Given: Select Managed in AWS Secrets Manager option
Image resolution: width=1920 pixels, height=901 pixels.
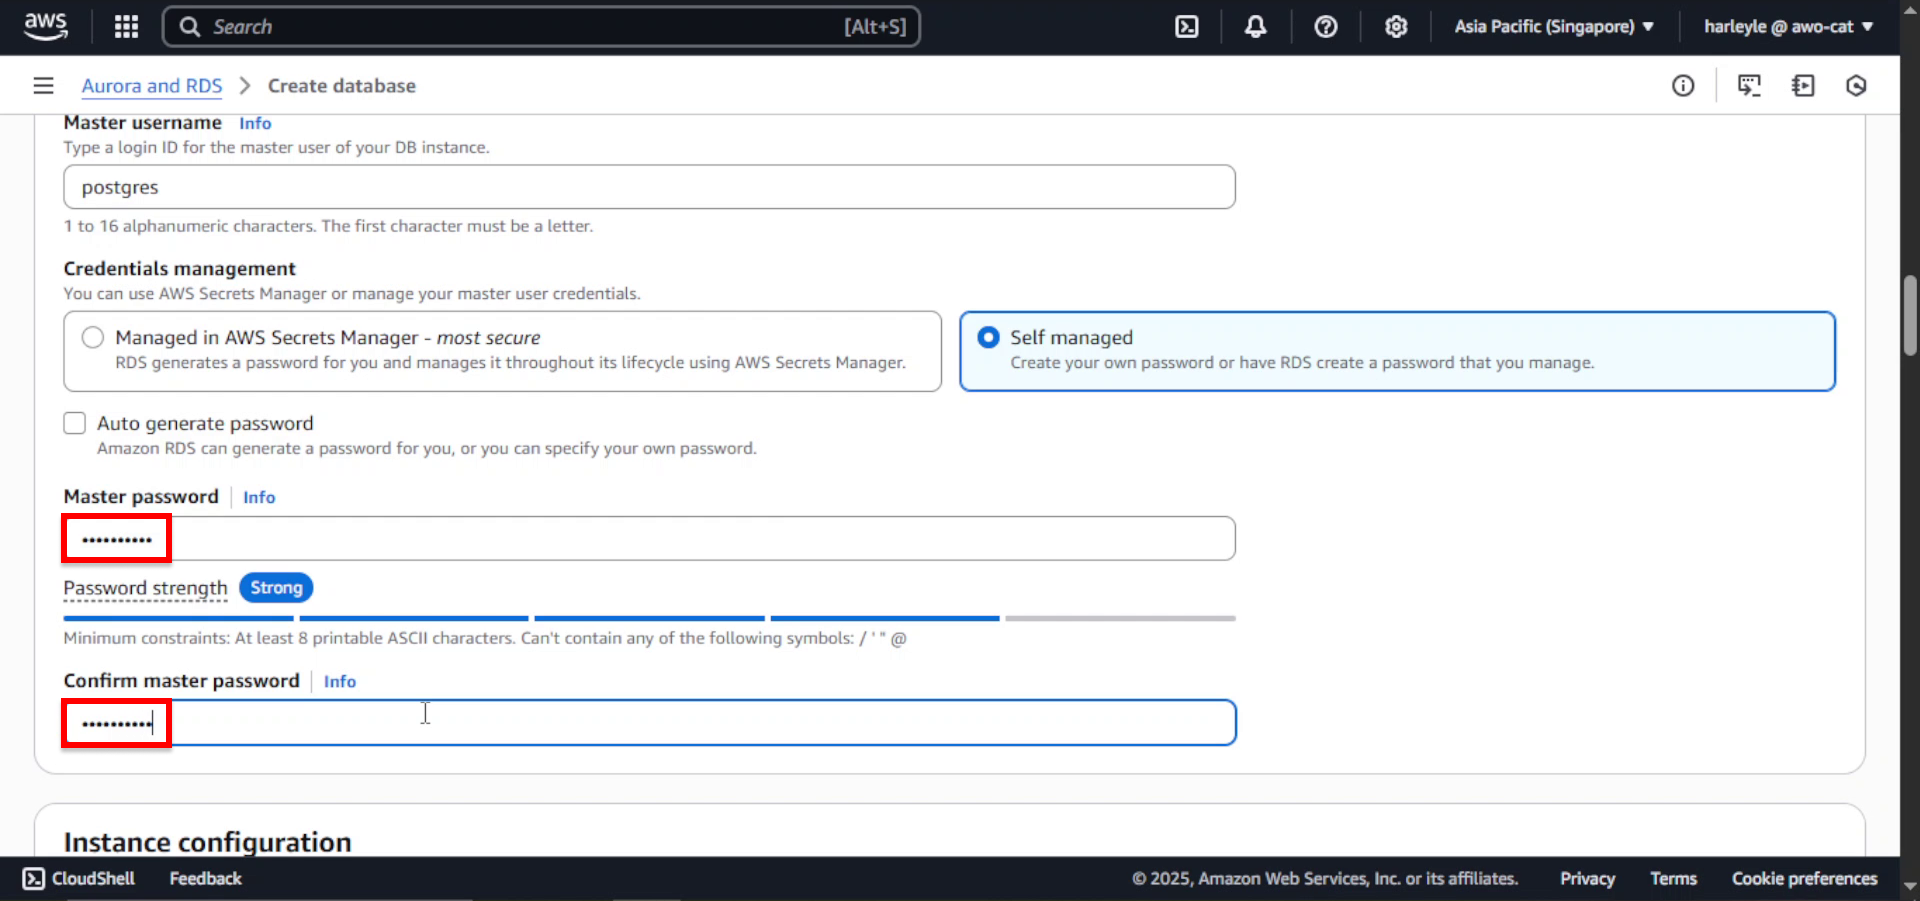Looking at the screenshot, I should click(x=93, y=337).
